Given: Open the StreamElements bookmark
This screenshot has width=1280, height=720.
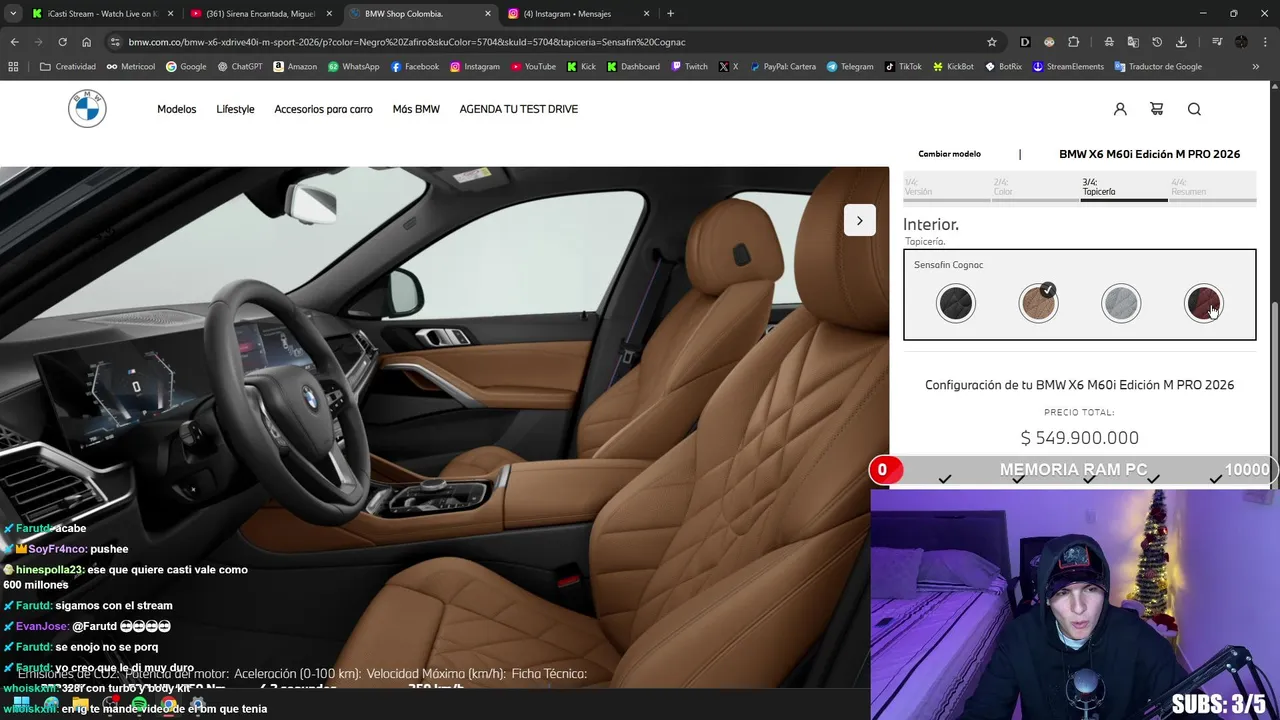Looking at the screenshot, I should tap(1068, 67).
